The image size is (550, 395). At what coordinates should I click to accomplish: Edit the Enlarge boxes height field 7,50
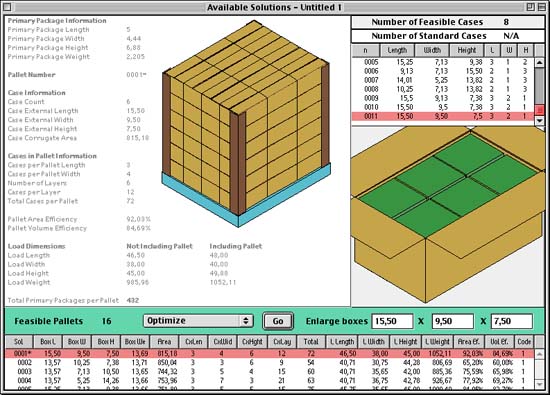(512, 321)
